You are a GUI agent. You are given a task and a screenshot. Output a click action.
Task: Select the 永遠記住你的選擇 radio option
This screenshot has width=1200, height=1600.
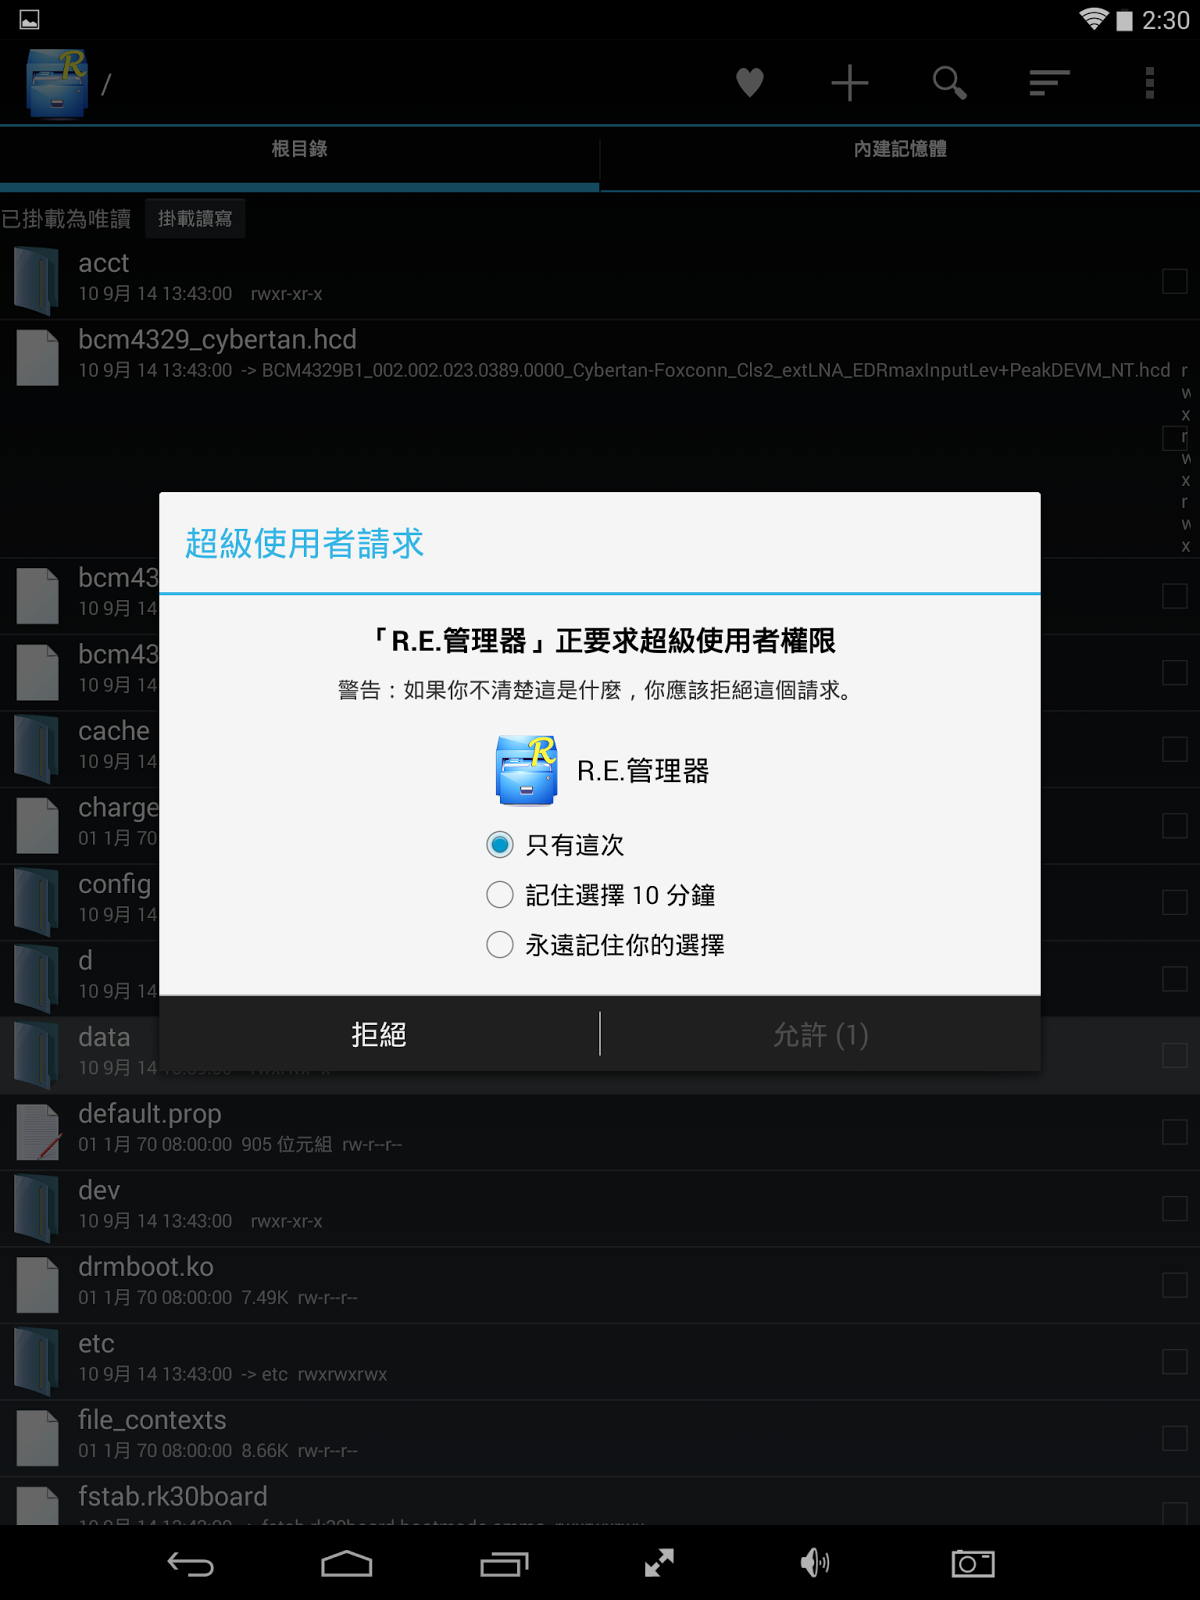click(x=500, y=945)
